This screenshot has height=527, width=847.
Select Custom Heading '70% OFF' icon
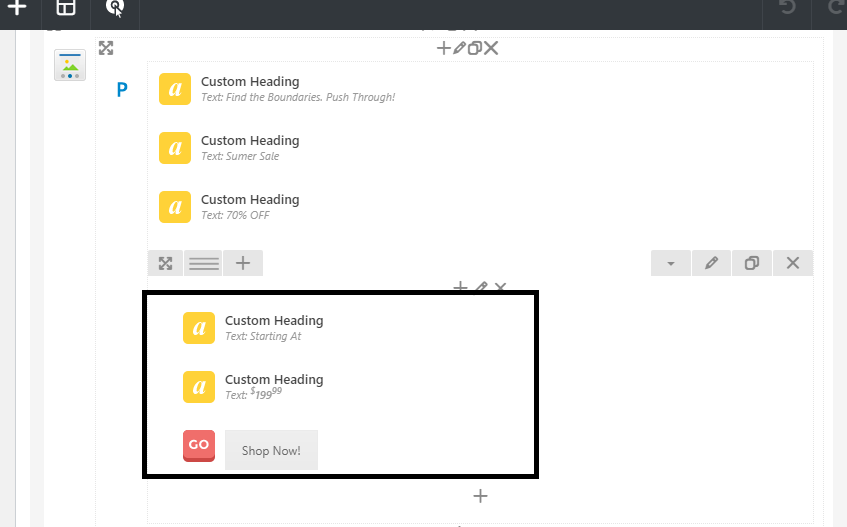[x=174, y=207]
